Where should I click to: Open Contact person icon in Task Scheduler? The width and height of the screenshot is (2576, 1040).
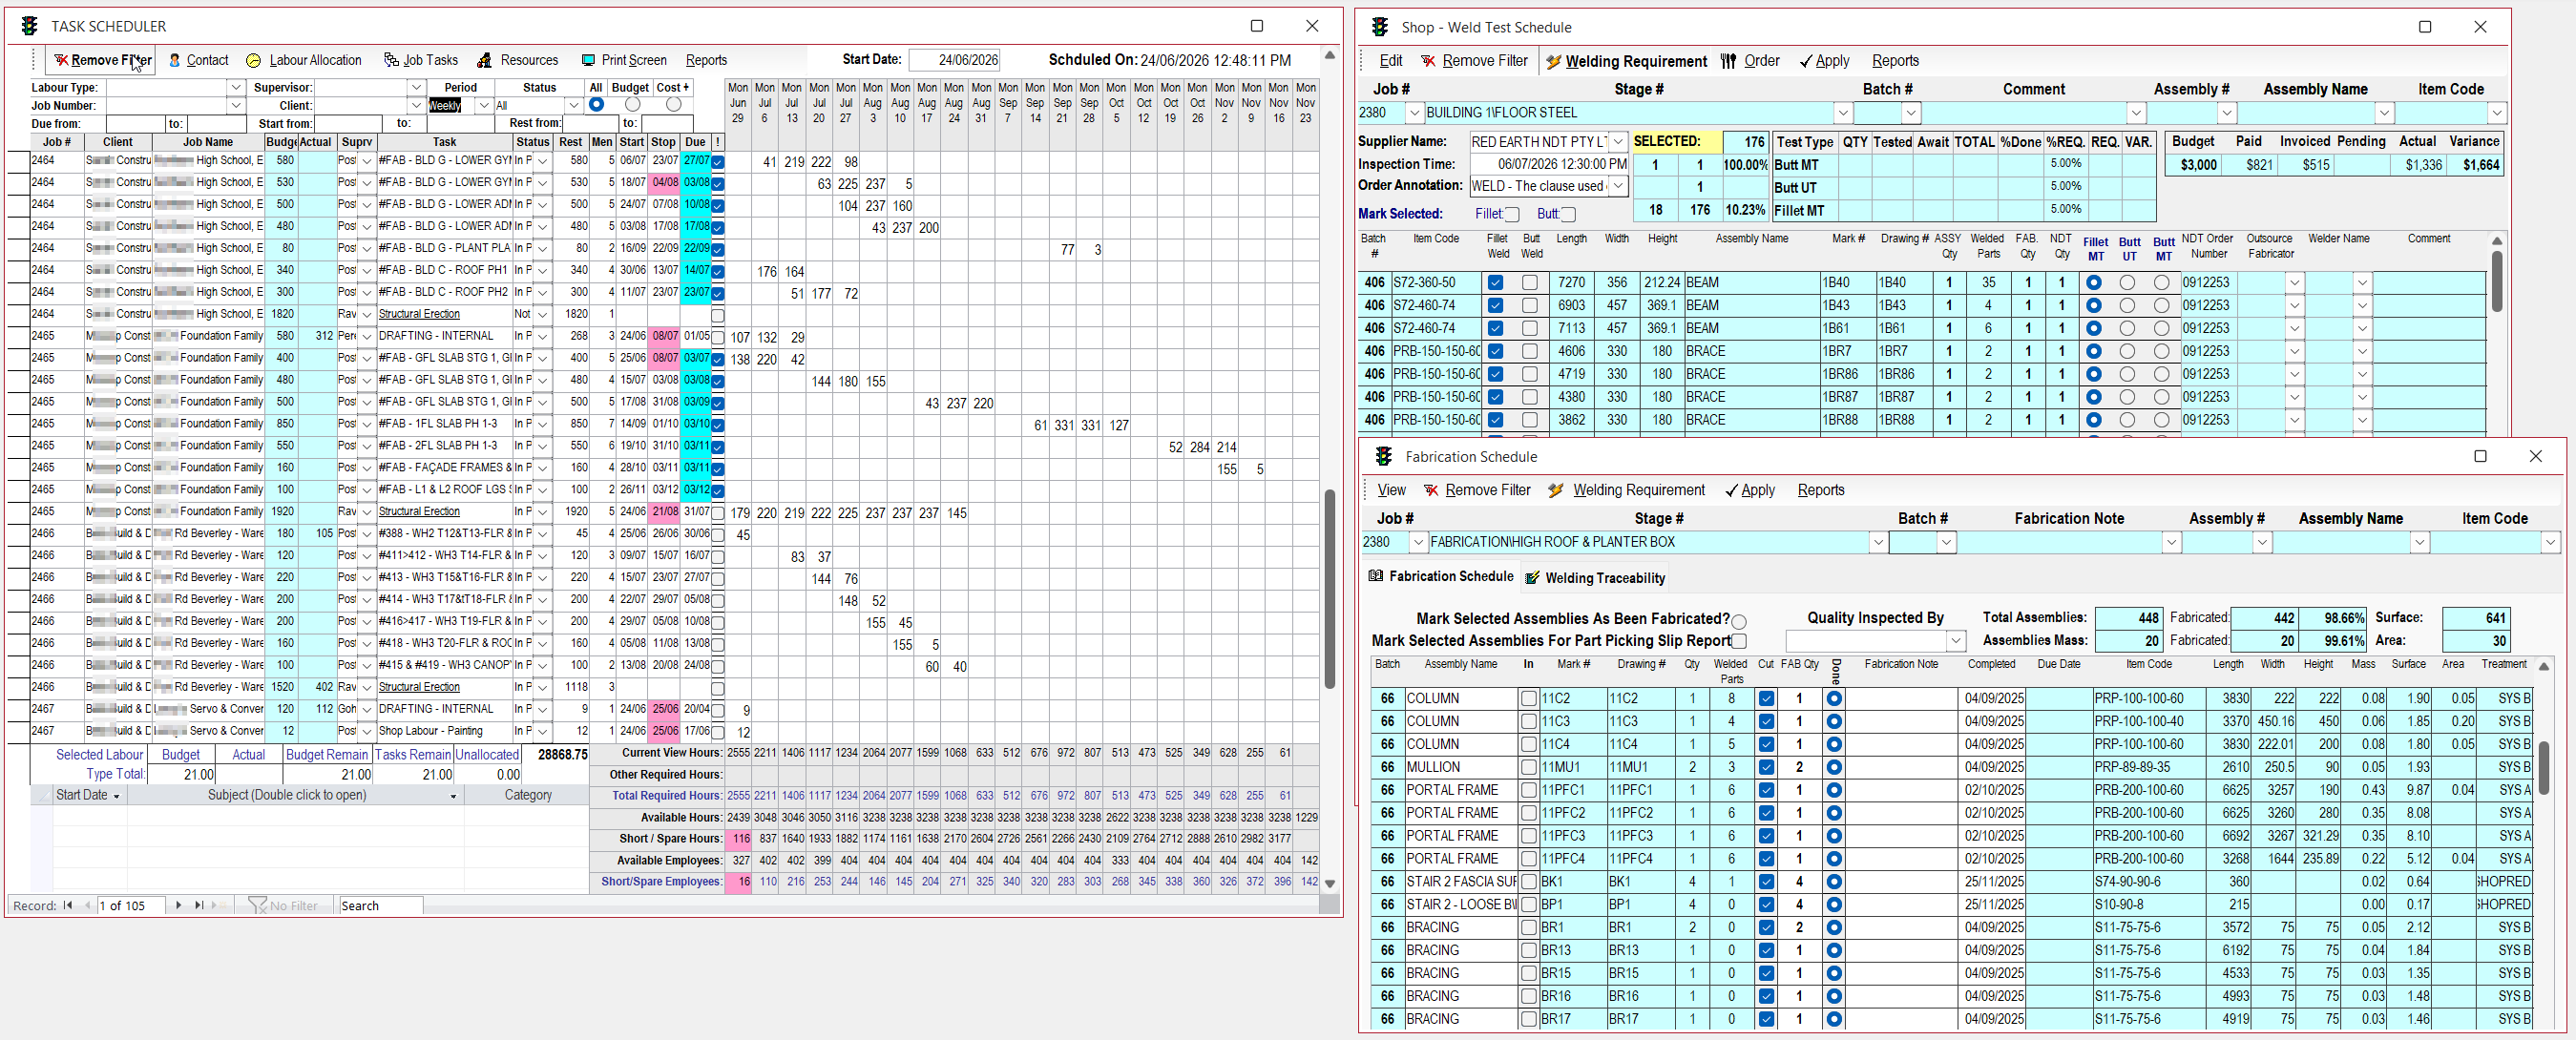(x=175, y=60)
